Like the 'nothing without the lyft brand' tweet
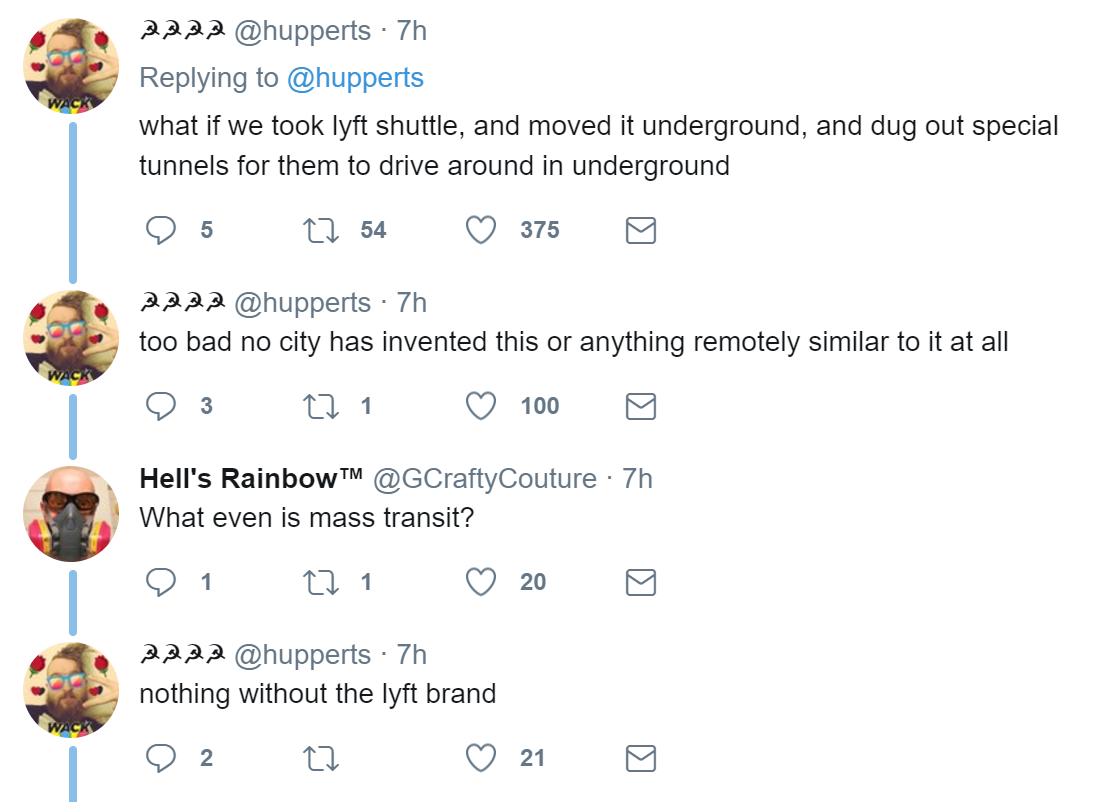 tap(482, 759)
